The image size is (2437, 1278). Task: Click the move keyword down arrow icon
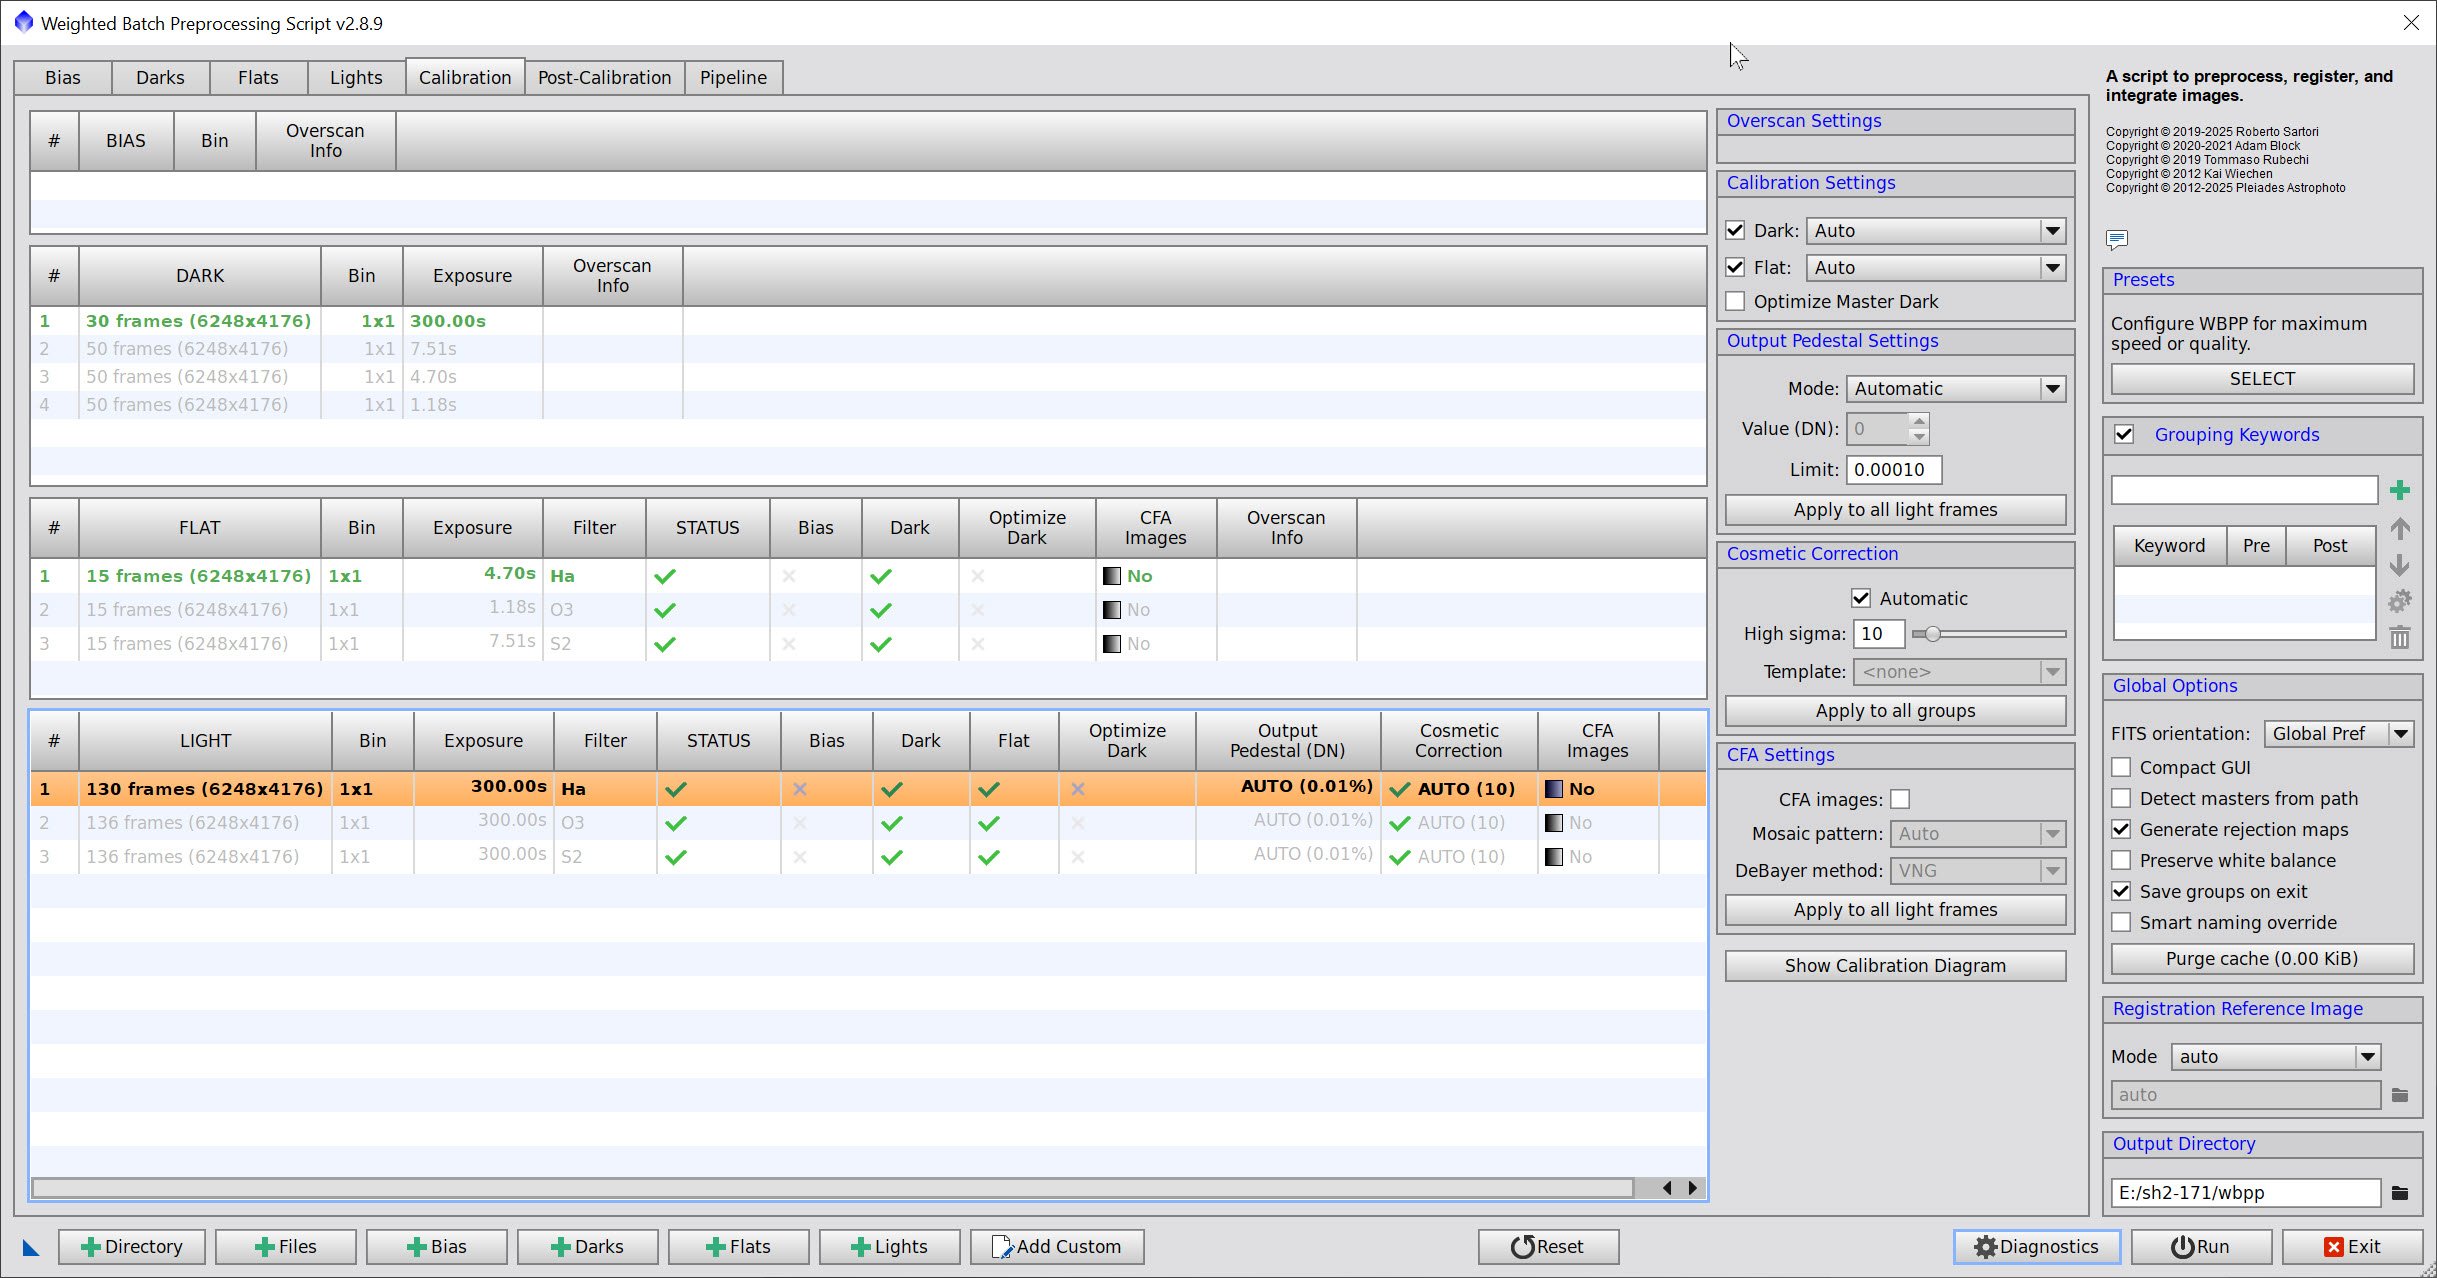point(2399,565)
